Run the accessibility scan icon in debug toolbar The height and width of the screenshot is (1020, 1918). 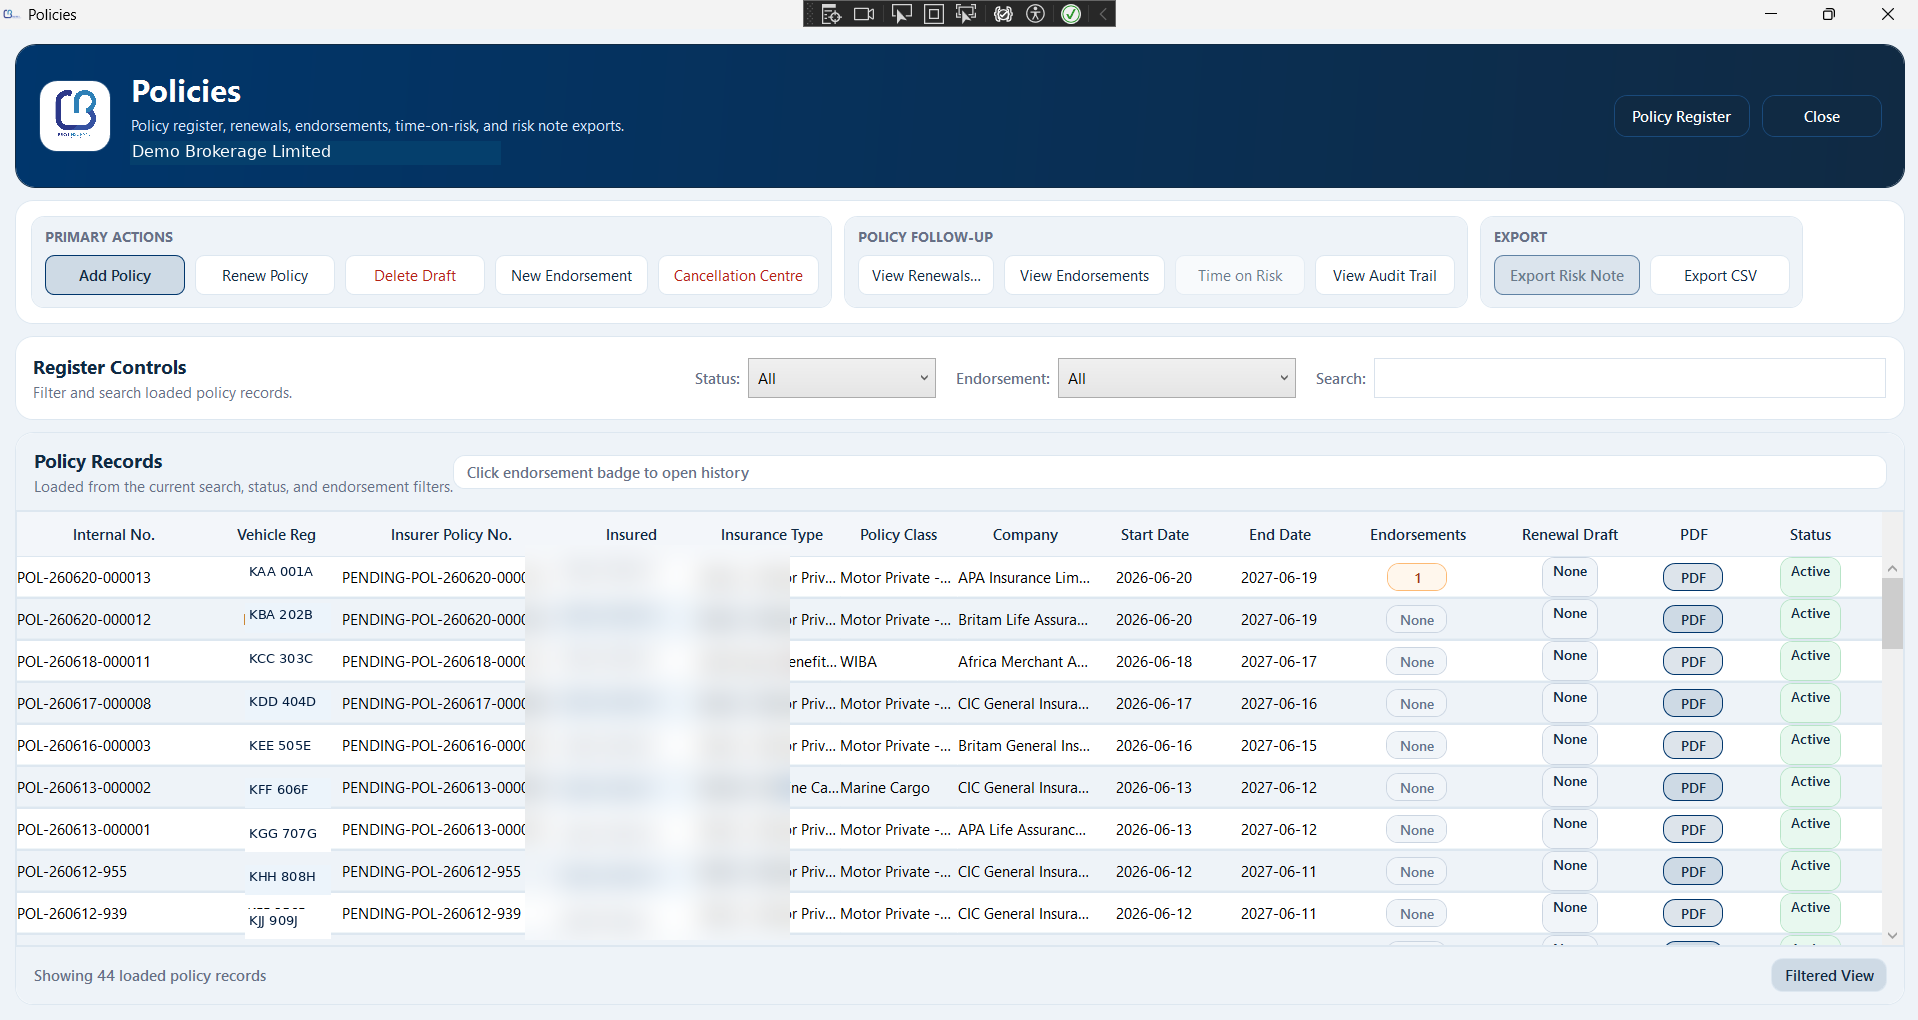pyautogui.click(x=1036, y=14)
